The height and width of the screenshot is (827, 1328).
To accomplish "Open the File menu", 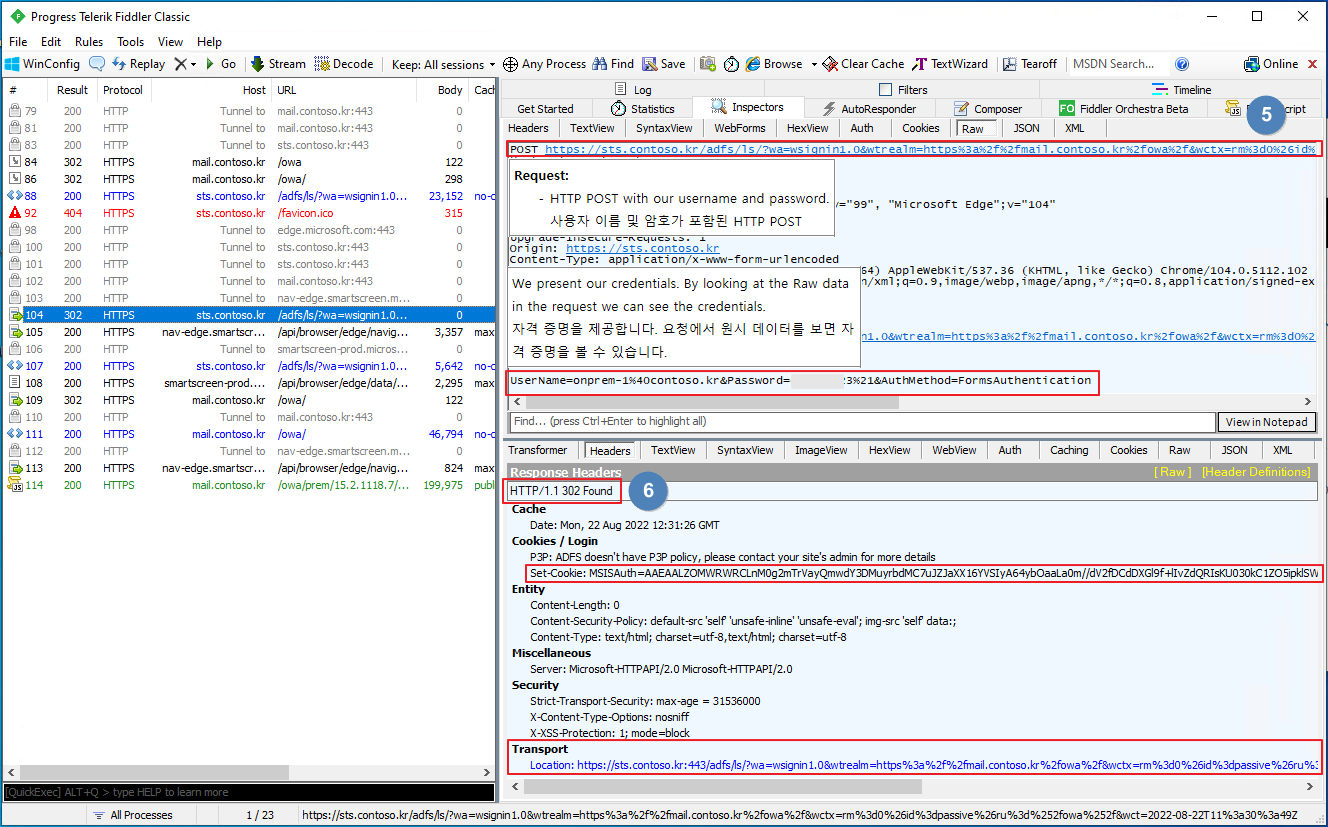I will tap(18, 42).
